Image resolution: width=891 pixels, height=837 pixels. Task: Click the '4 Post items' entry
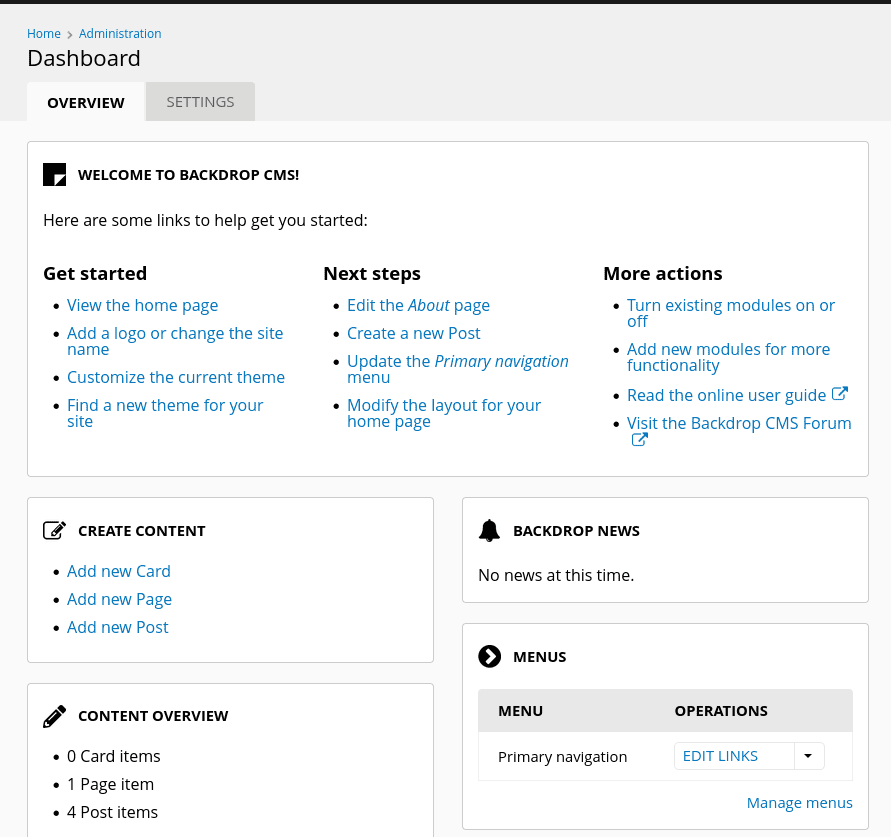tap(113, 813)
